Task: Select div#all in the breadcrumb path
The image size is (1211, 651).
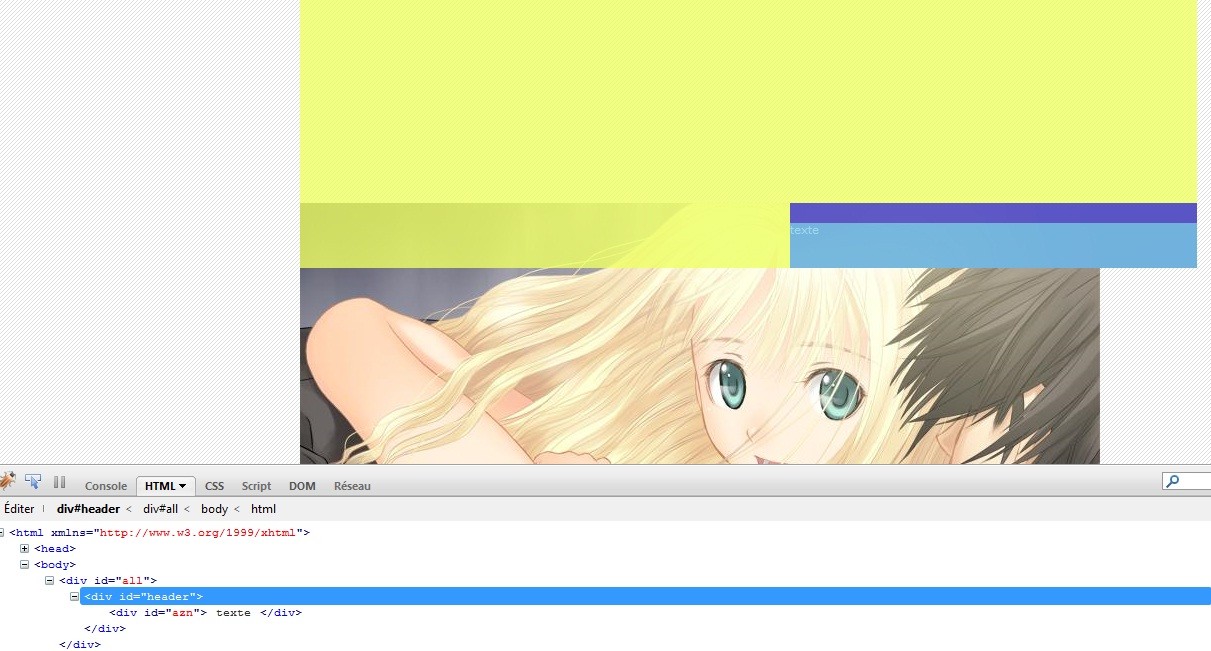Action: point(160,509)
